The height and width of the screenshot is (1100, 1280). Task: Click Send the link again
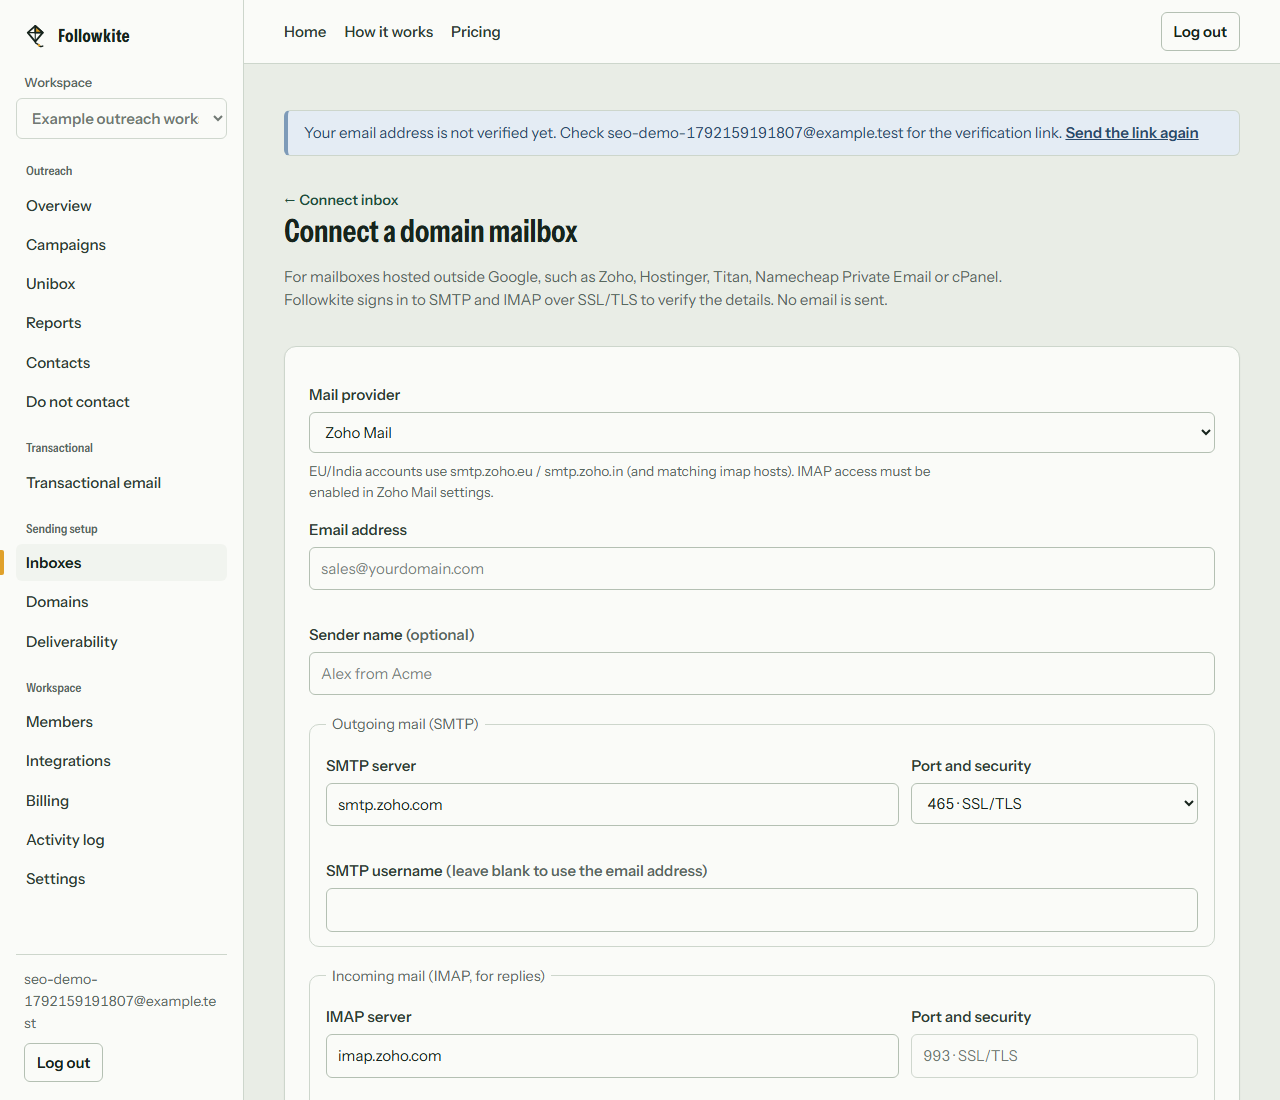click(x=1132, y=133)
